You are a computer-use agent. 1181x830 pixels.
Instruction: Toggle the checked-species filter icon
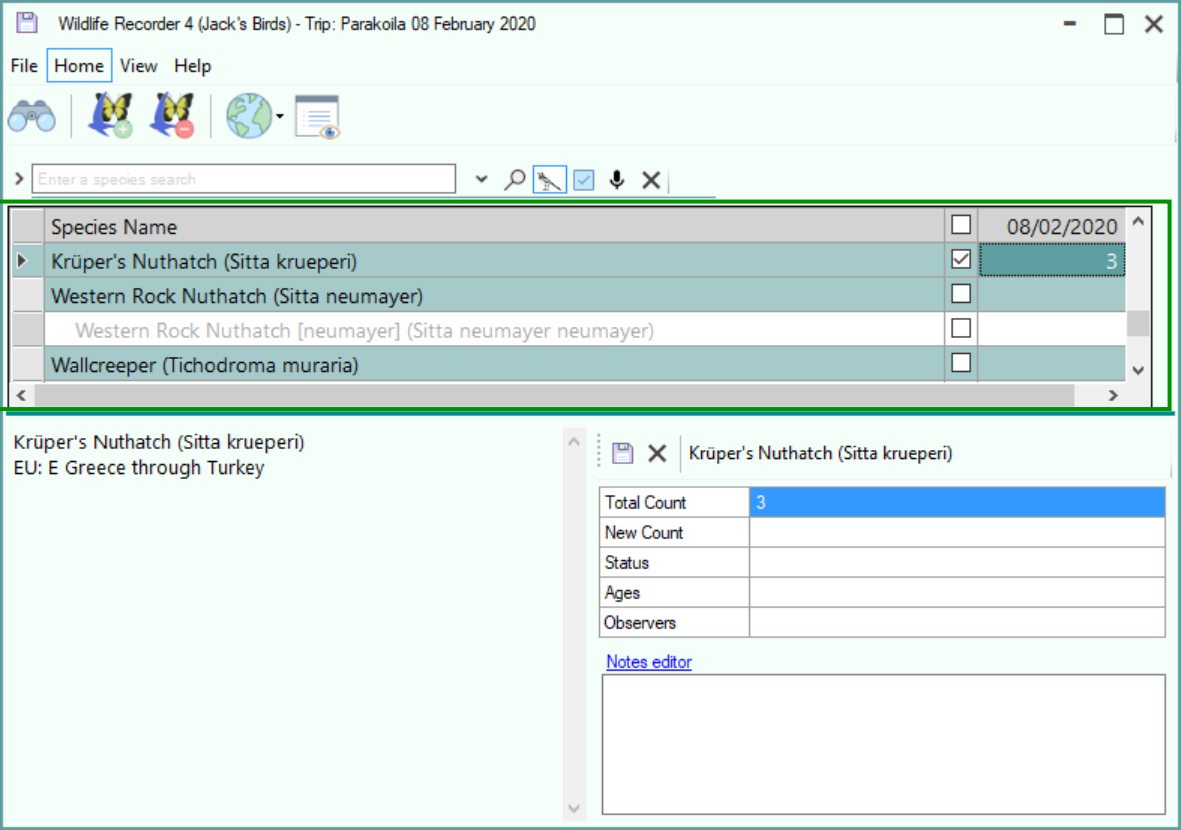[x=584, y=180]
